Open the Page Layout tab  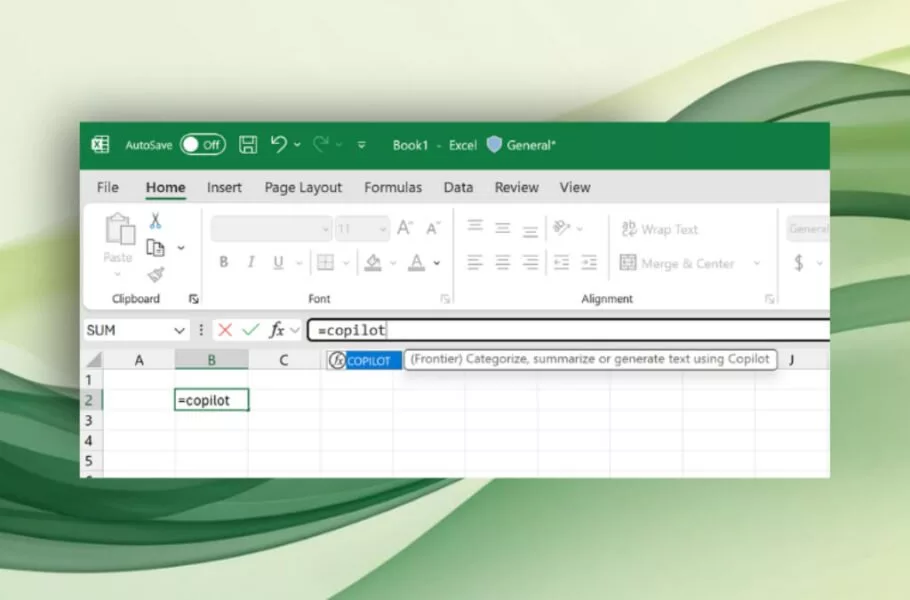tap(303, 187)
